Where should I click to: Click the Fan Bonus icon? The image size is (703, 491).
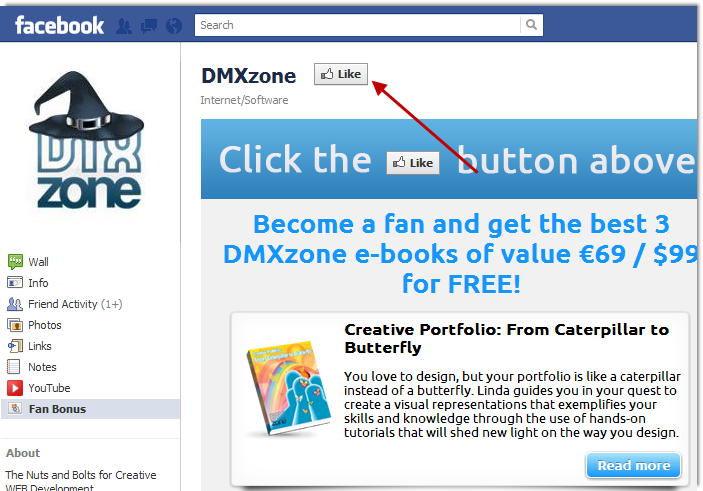pyautogui.click(x=15, y=408)
